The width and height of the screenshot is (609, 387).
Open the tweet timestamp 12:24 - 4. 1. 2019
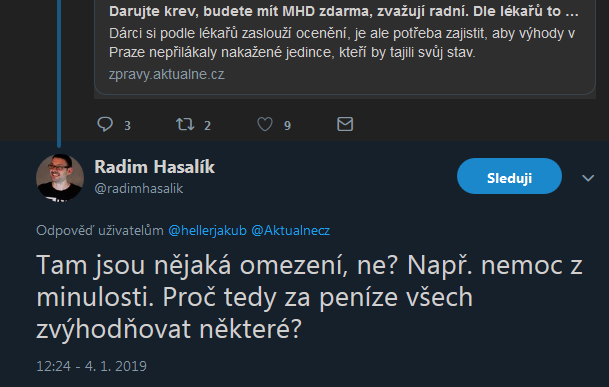tap(91, 366)
